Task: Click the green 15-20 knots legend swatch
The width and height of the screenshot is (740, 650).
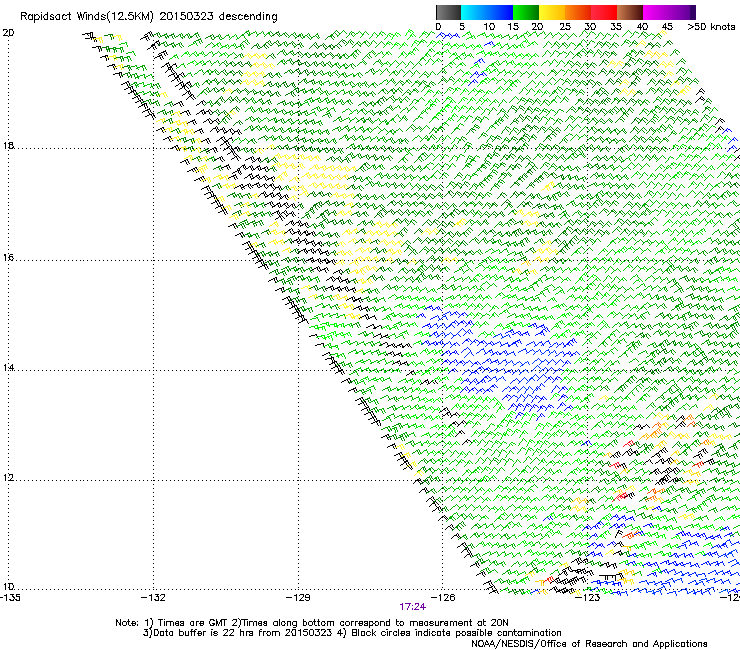Action: point(526,12)
